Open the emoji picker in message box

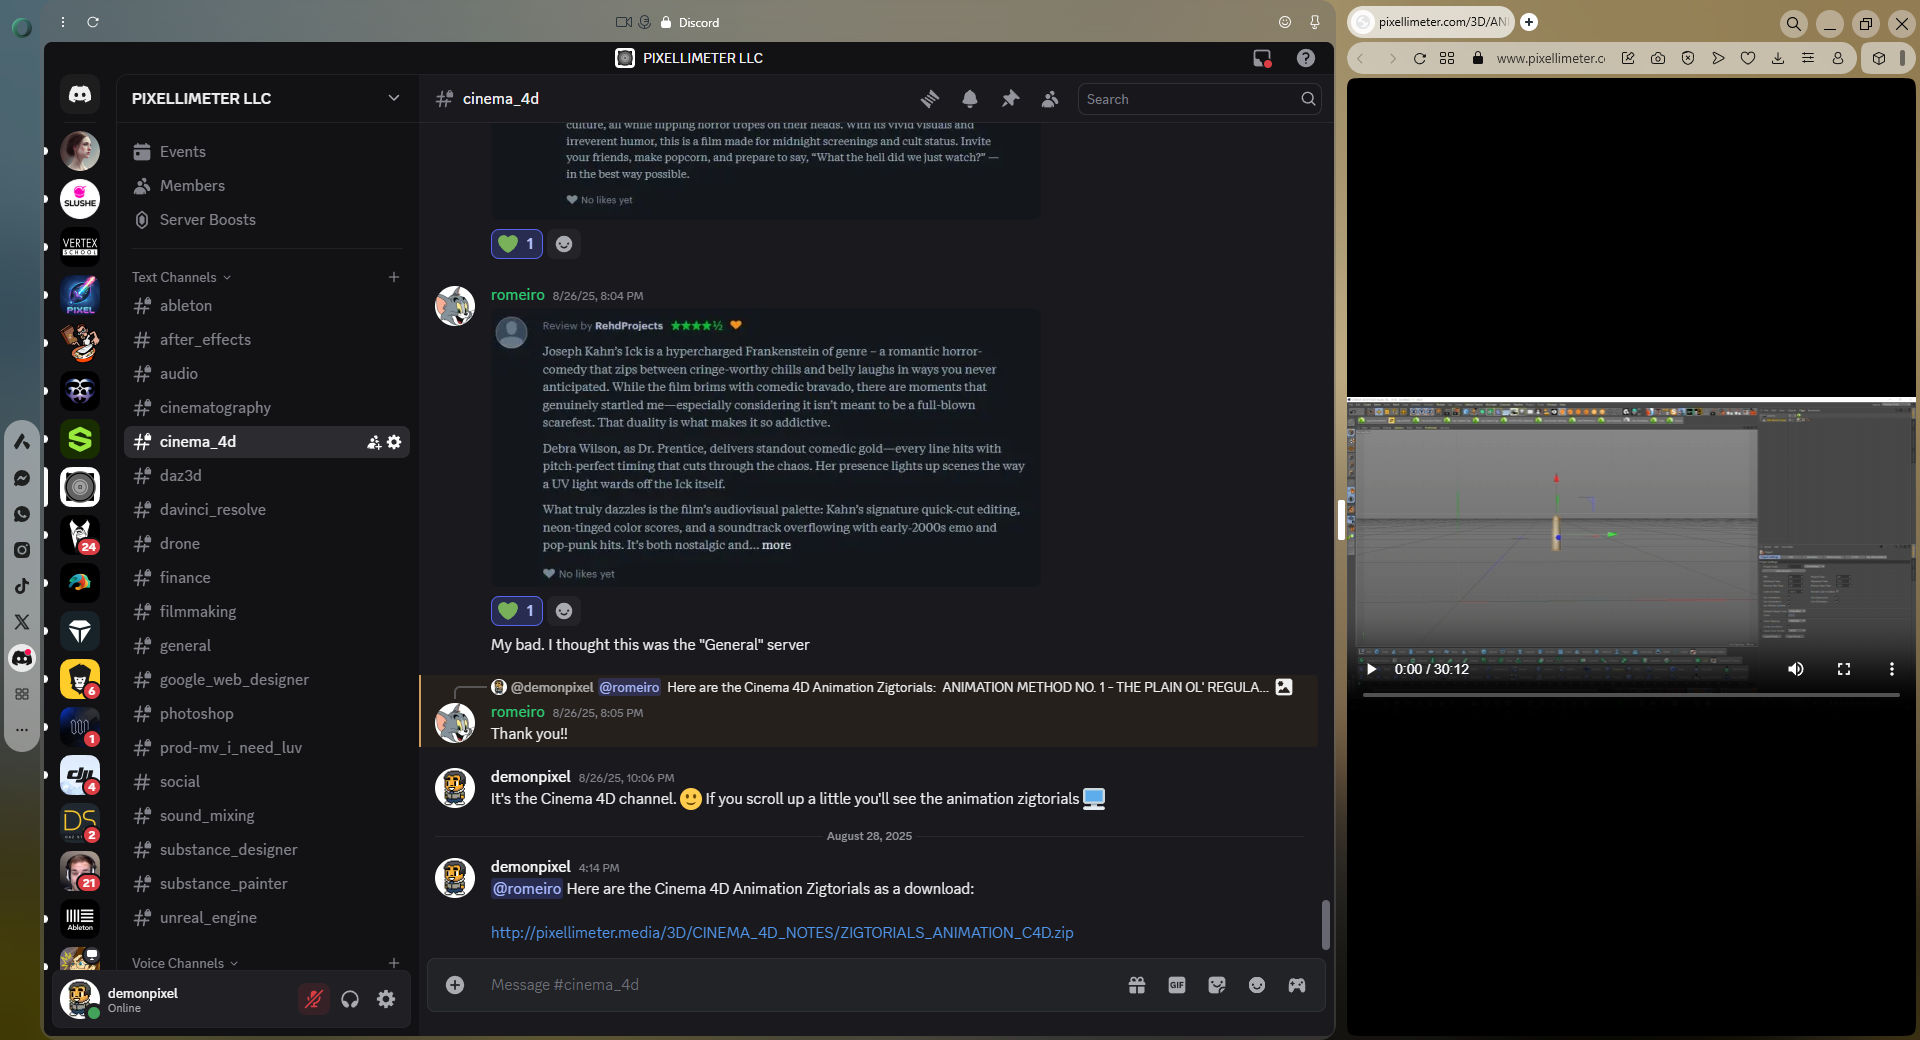point(1257,985)
